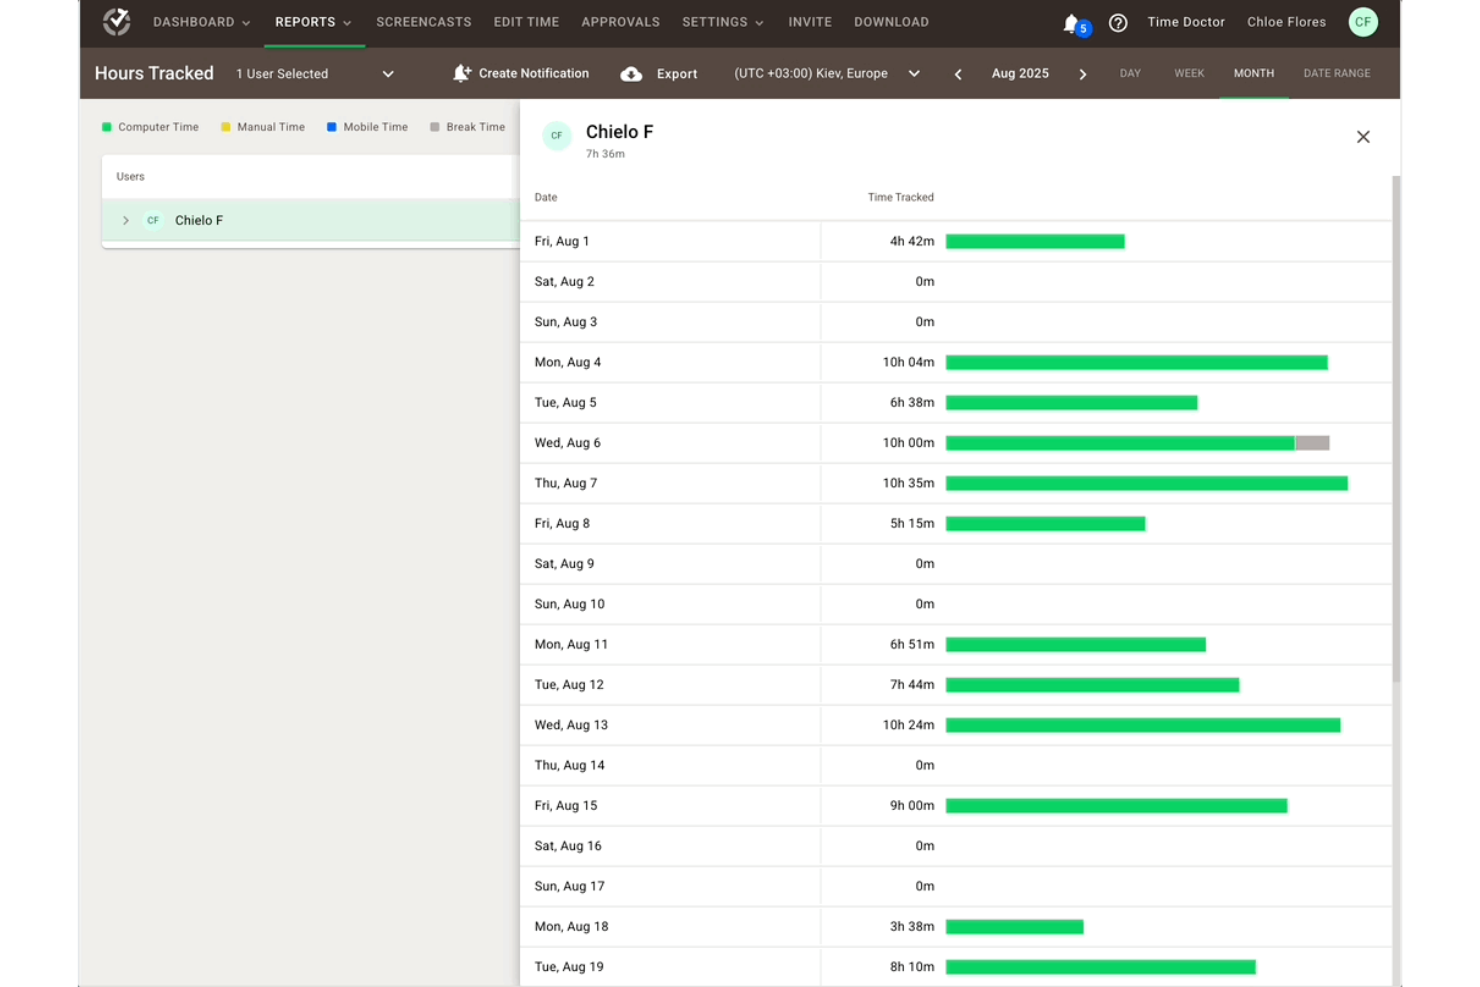Open the Time Doctor logo home icon
Viewport: 1480px width, 987px height.
[x=116, y=21]
